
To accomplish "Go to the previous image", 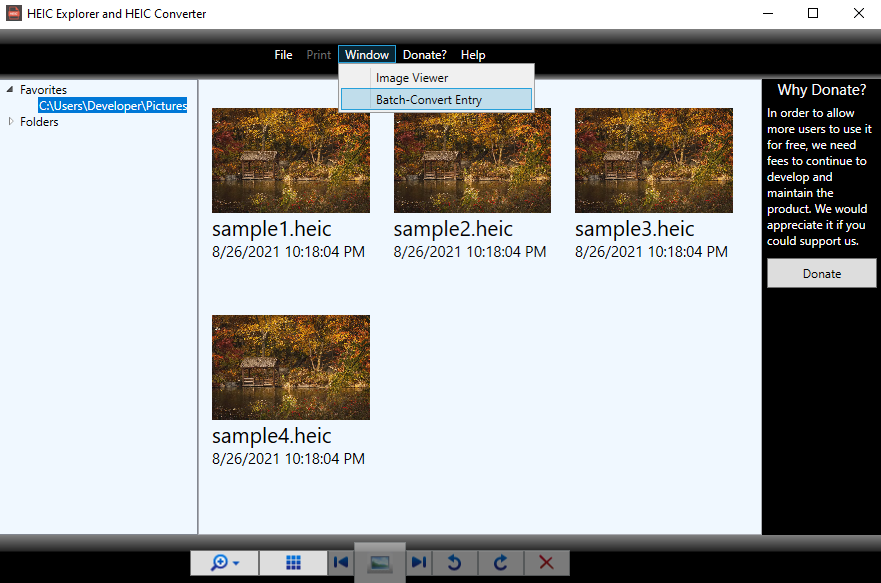I will (341, 563).
